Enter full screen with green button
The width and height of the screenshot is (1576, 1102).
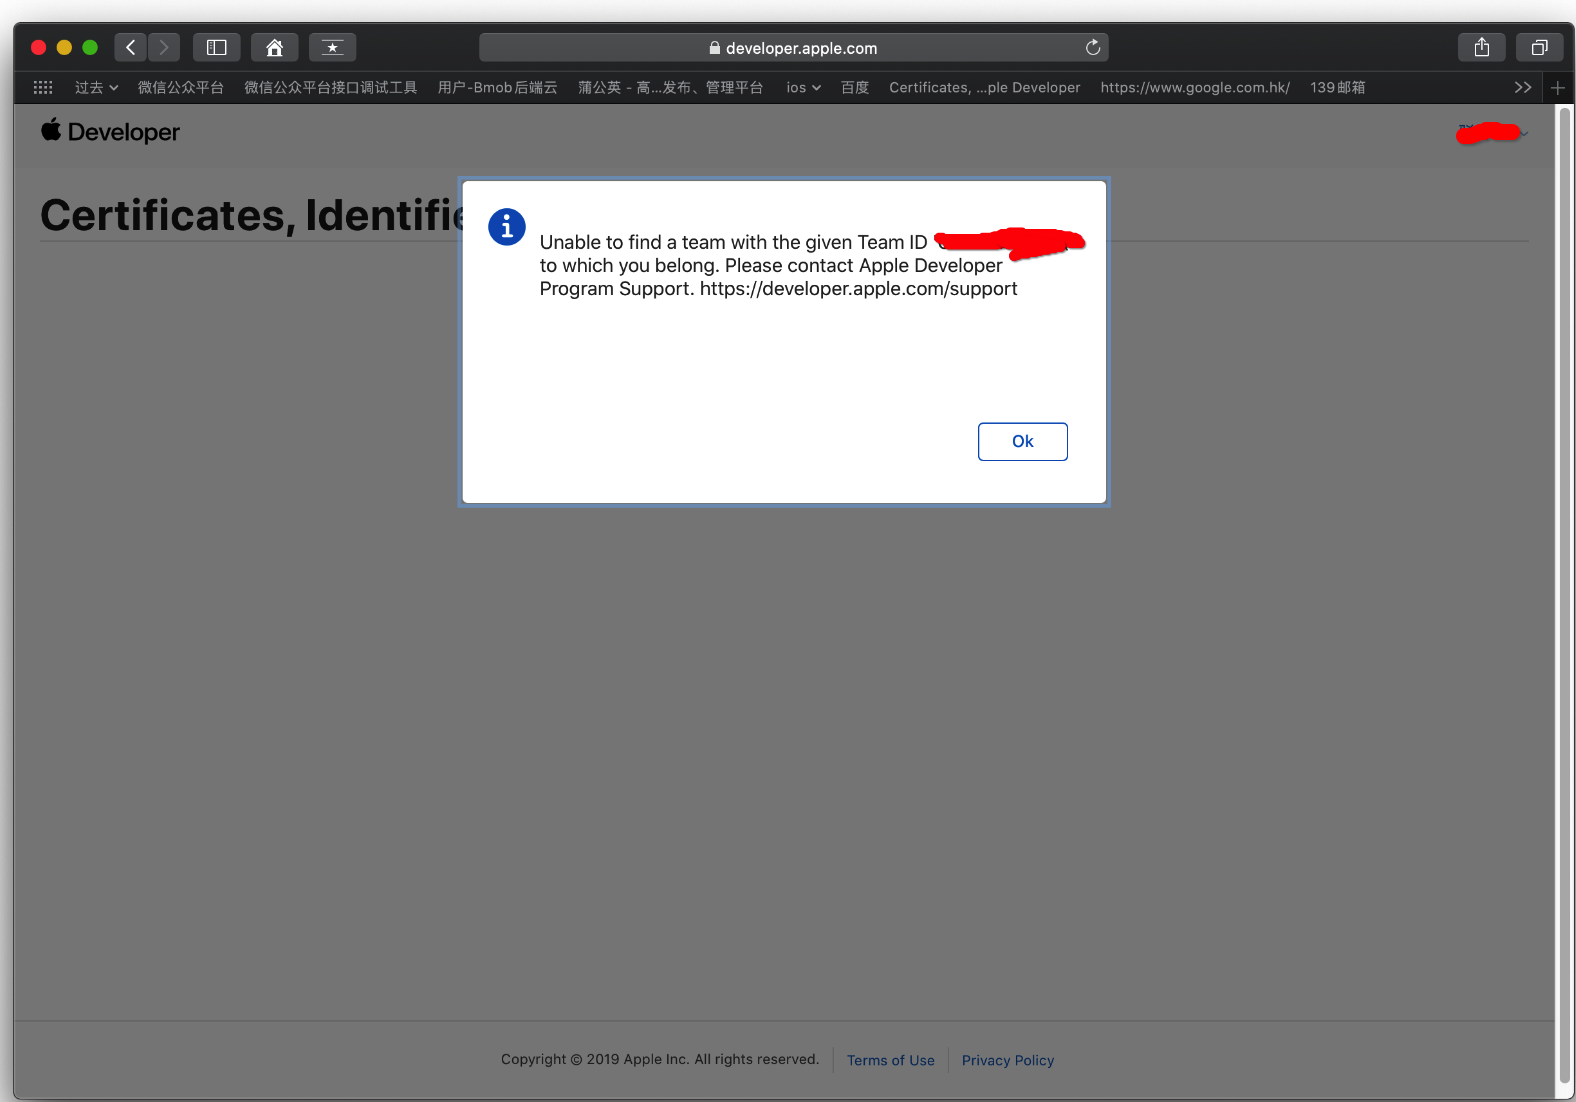point(90,47)
